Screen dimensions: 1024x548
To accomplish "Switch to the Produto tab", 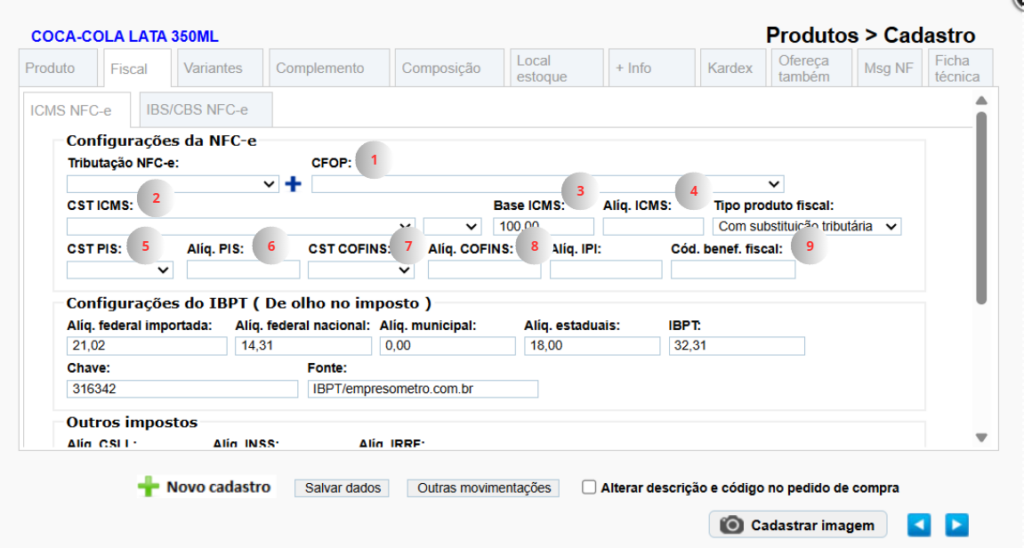I will [58, 68].
